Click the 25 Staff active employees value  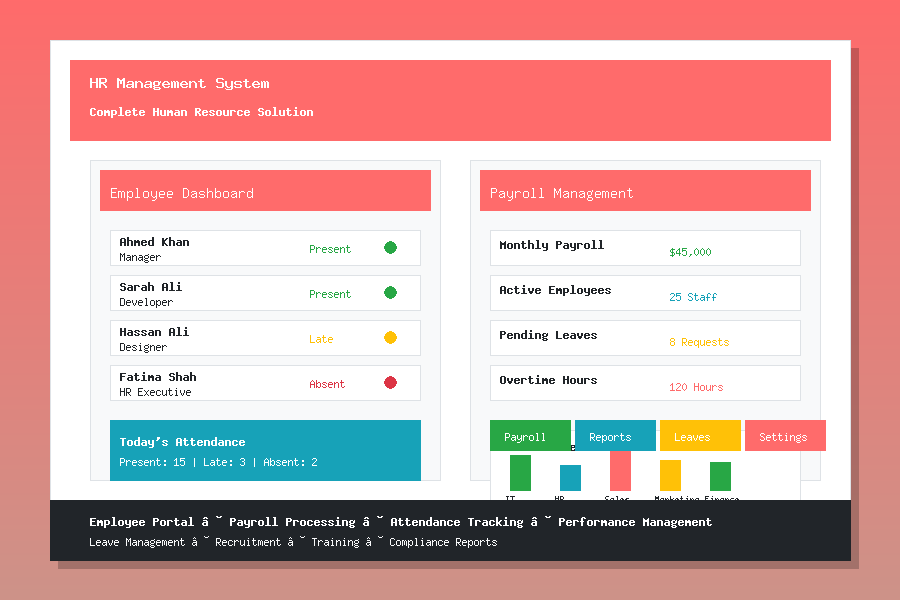[693, 297]
